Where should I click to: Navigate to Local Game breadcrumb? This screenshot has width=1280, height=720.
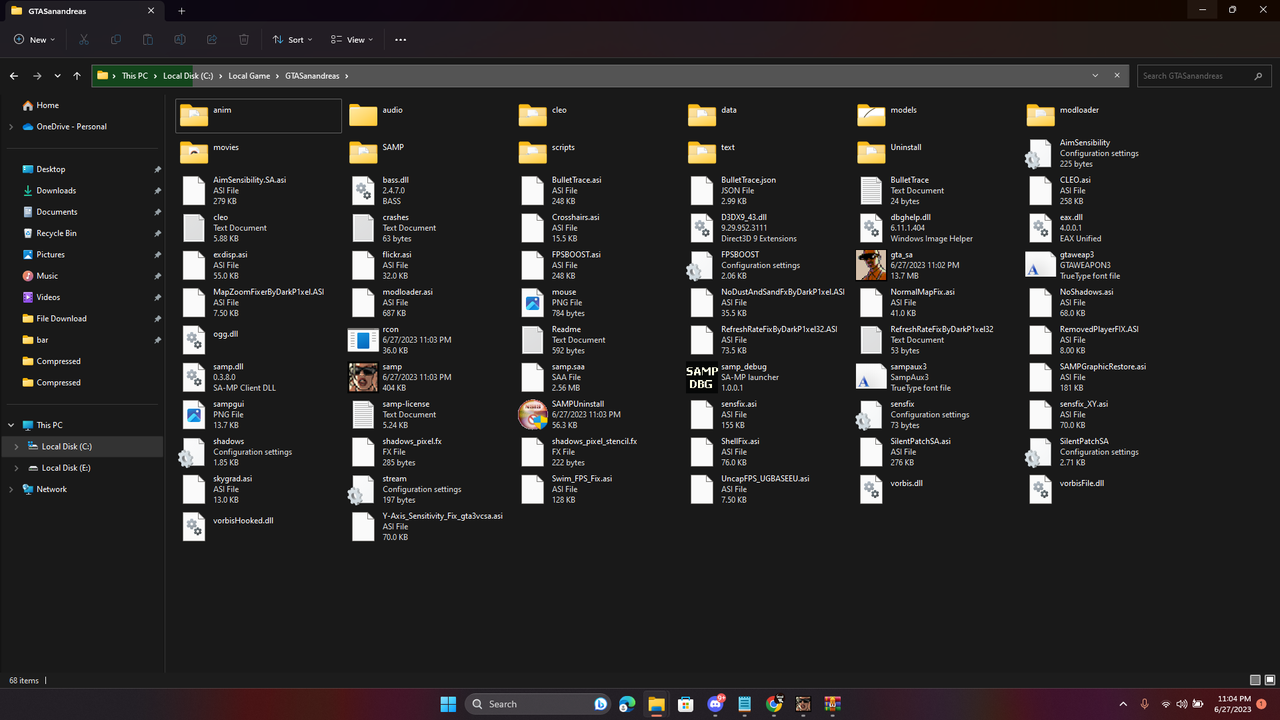[249, 76]
